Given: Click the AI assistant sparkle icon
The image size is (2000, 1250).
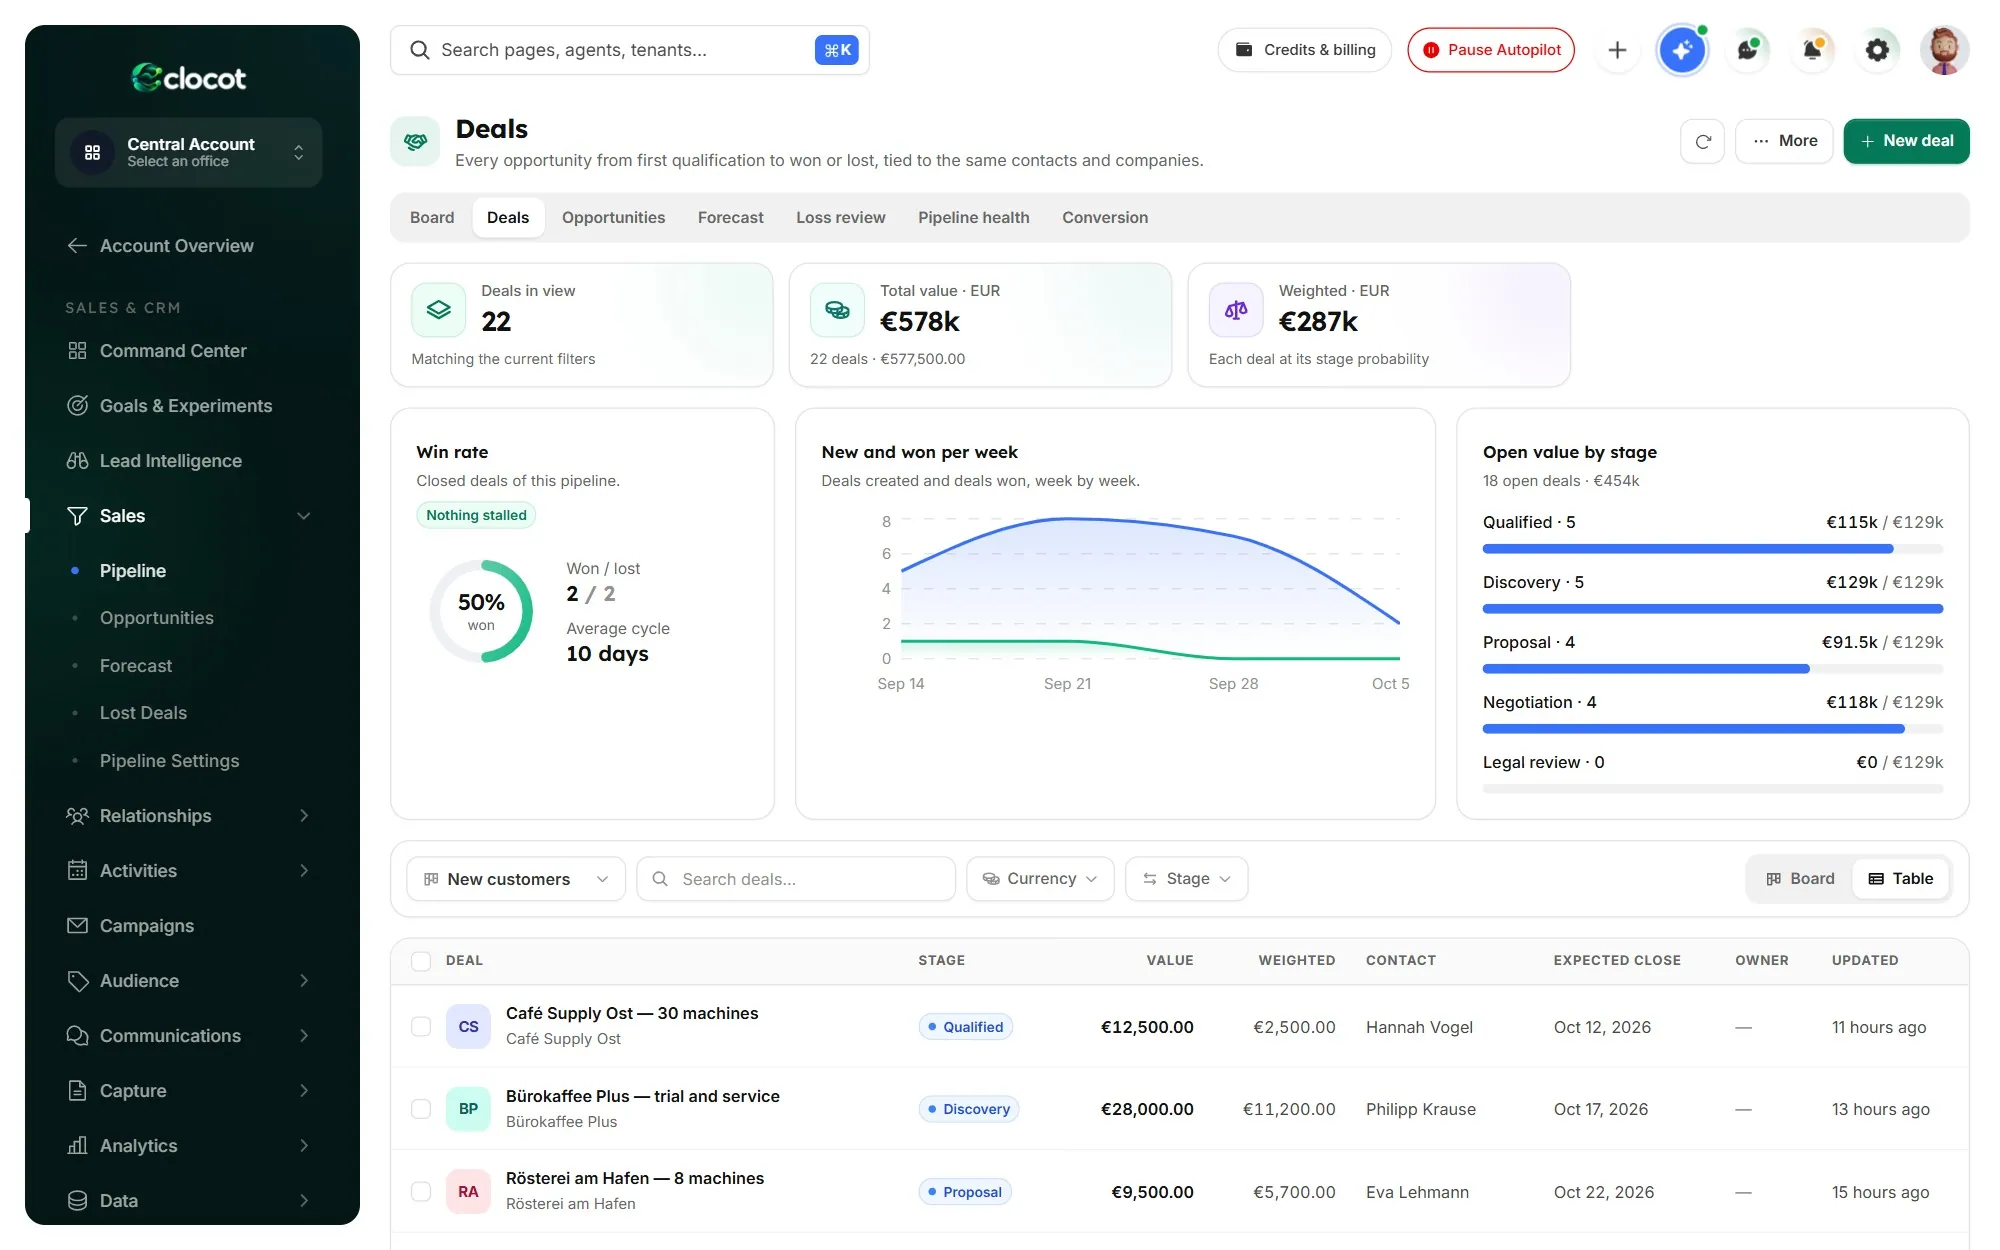Looking at the screenshot, I should 1682,50.
